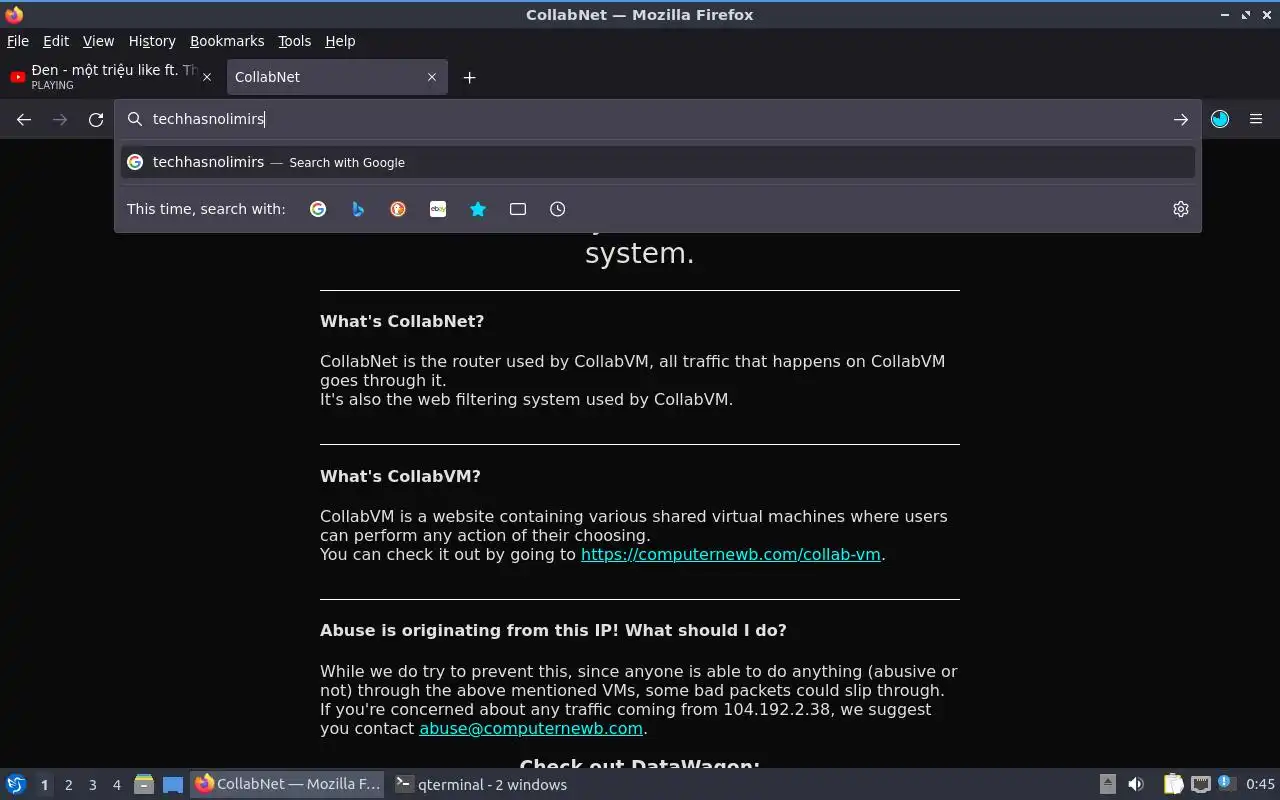
Task: Click the abuse@computernewb.com email link
Action: pyautogui.click(x=531, y=728)
